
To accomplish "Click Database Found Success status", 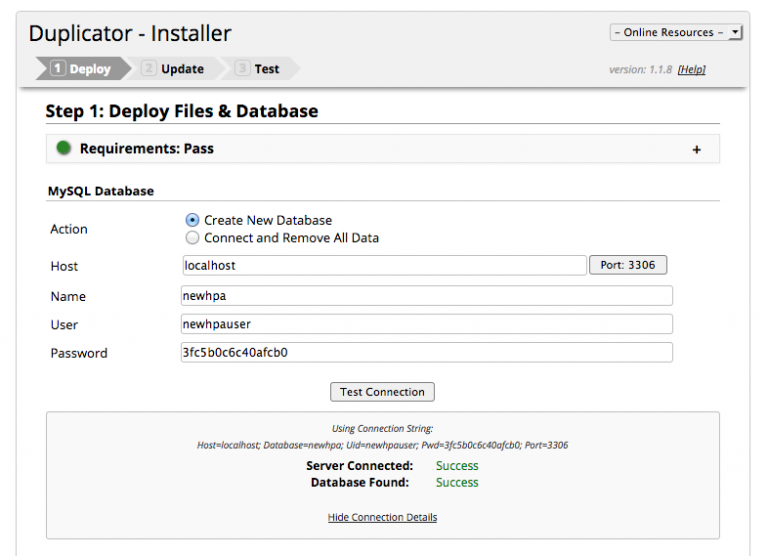I will tap(457, 483).
